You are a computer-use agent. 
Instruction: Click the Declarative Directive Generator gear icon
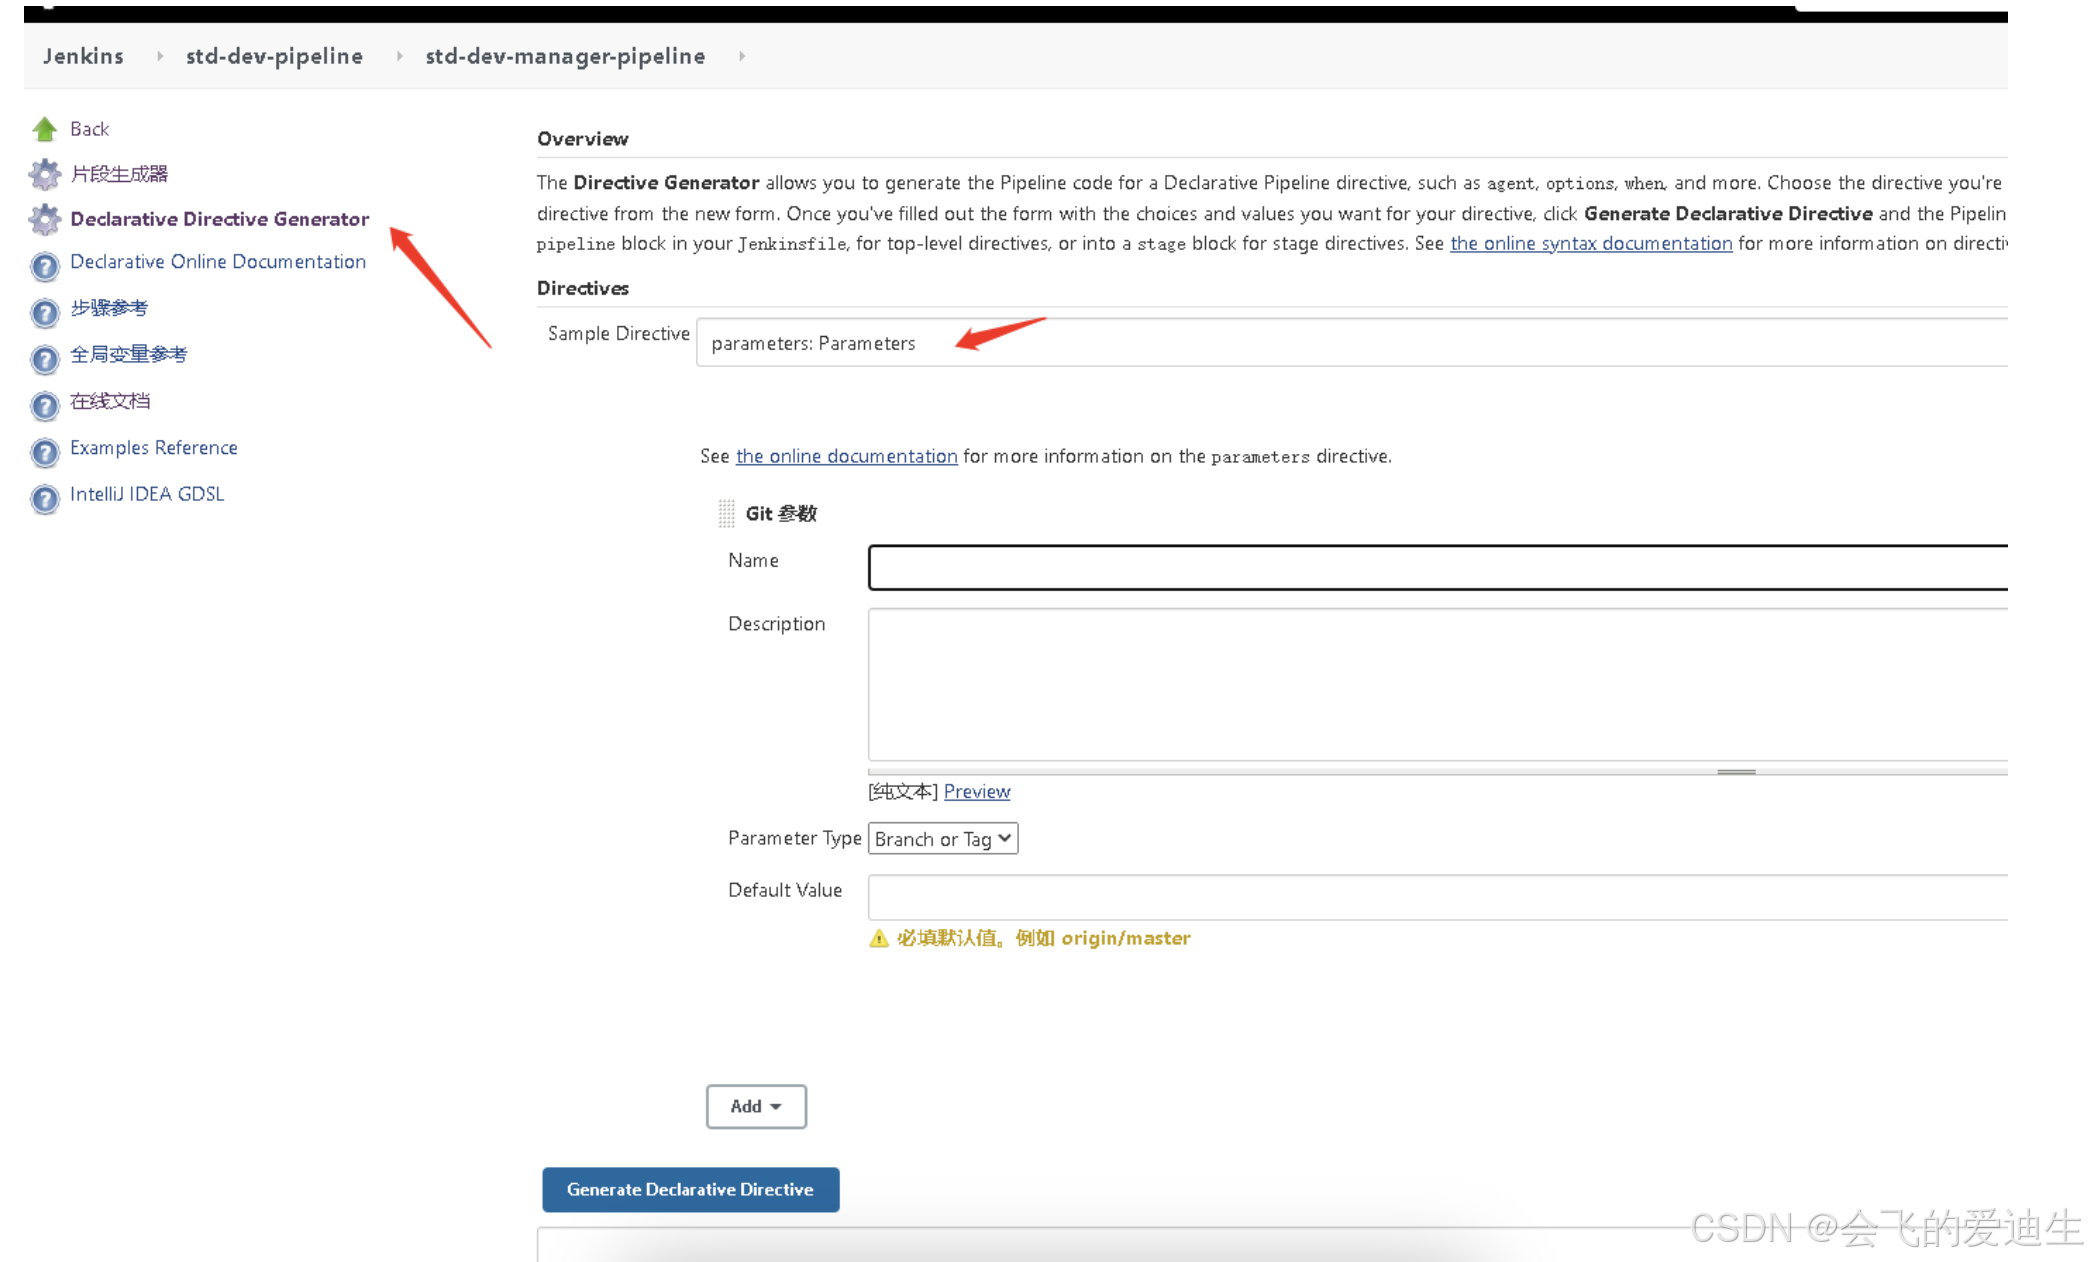(45, 219)
